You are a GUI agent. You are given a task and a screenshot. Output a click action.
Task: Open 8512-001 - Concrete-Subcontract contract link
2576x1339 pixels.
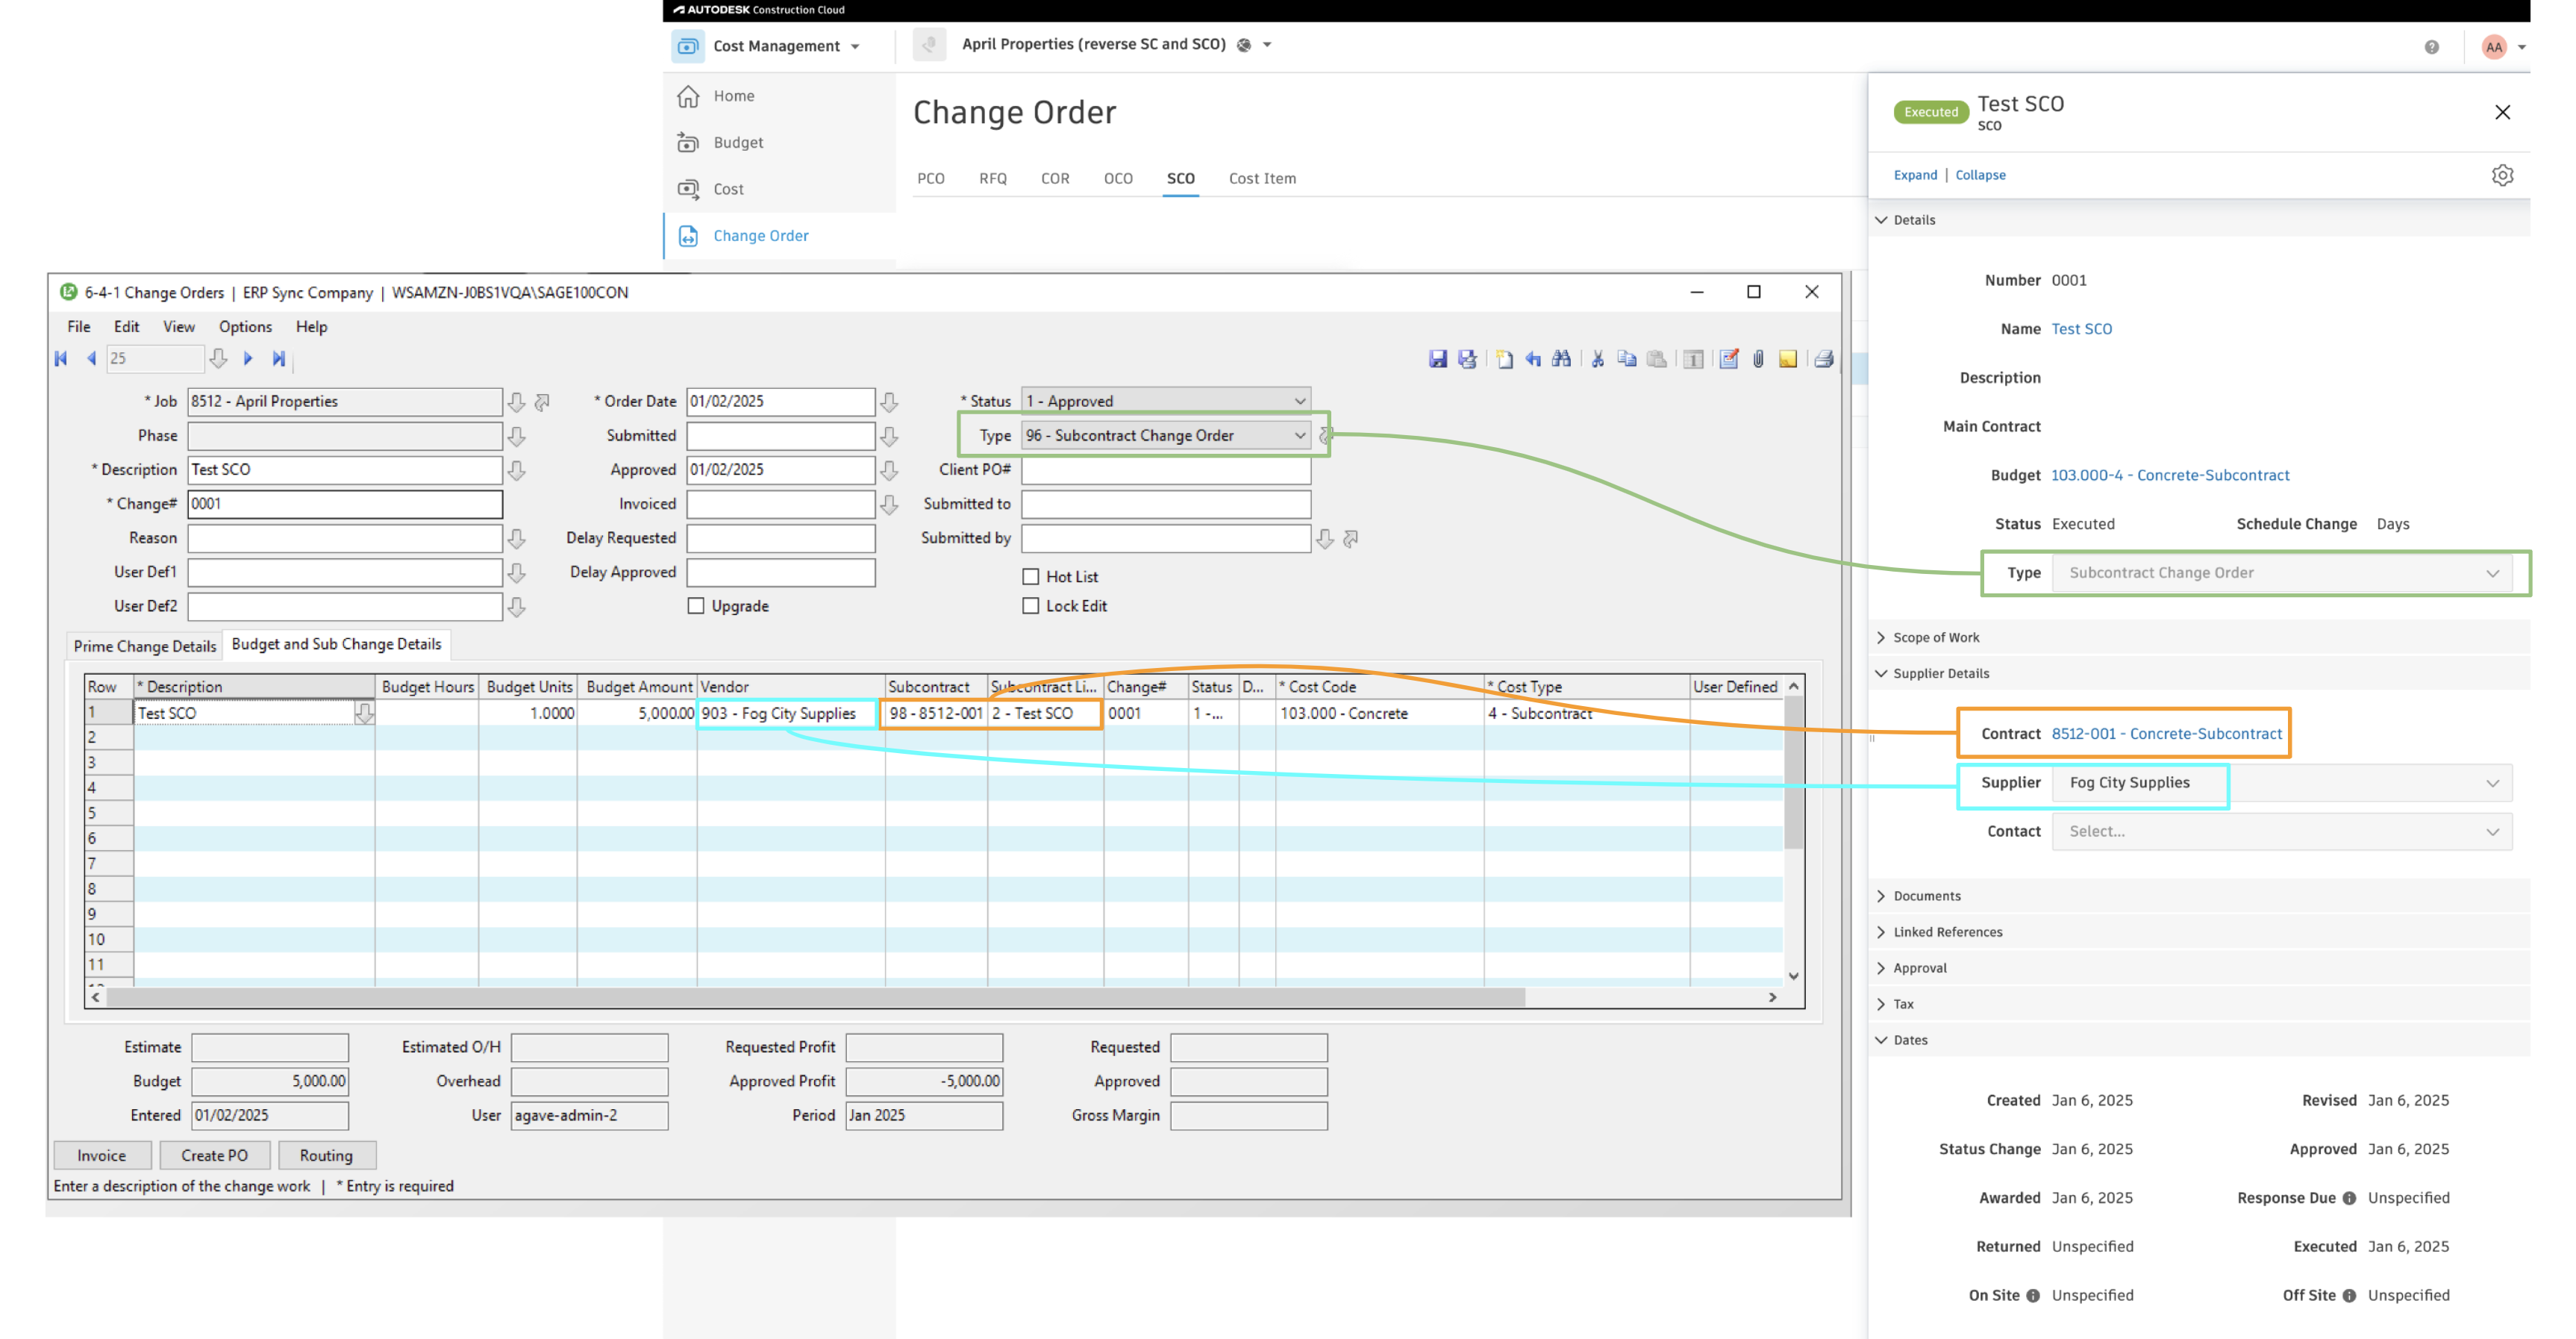tap(2167, 734)
